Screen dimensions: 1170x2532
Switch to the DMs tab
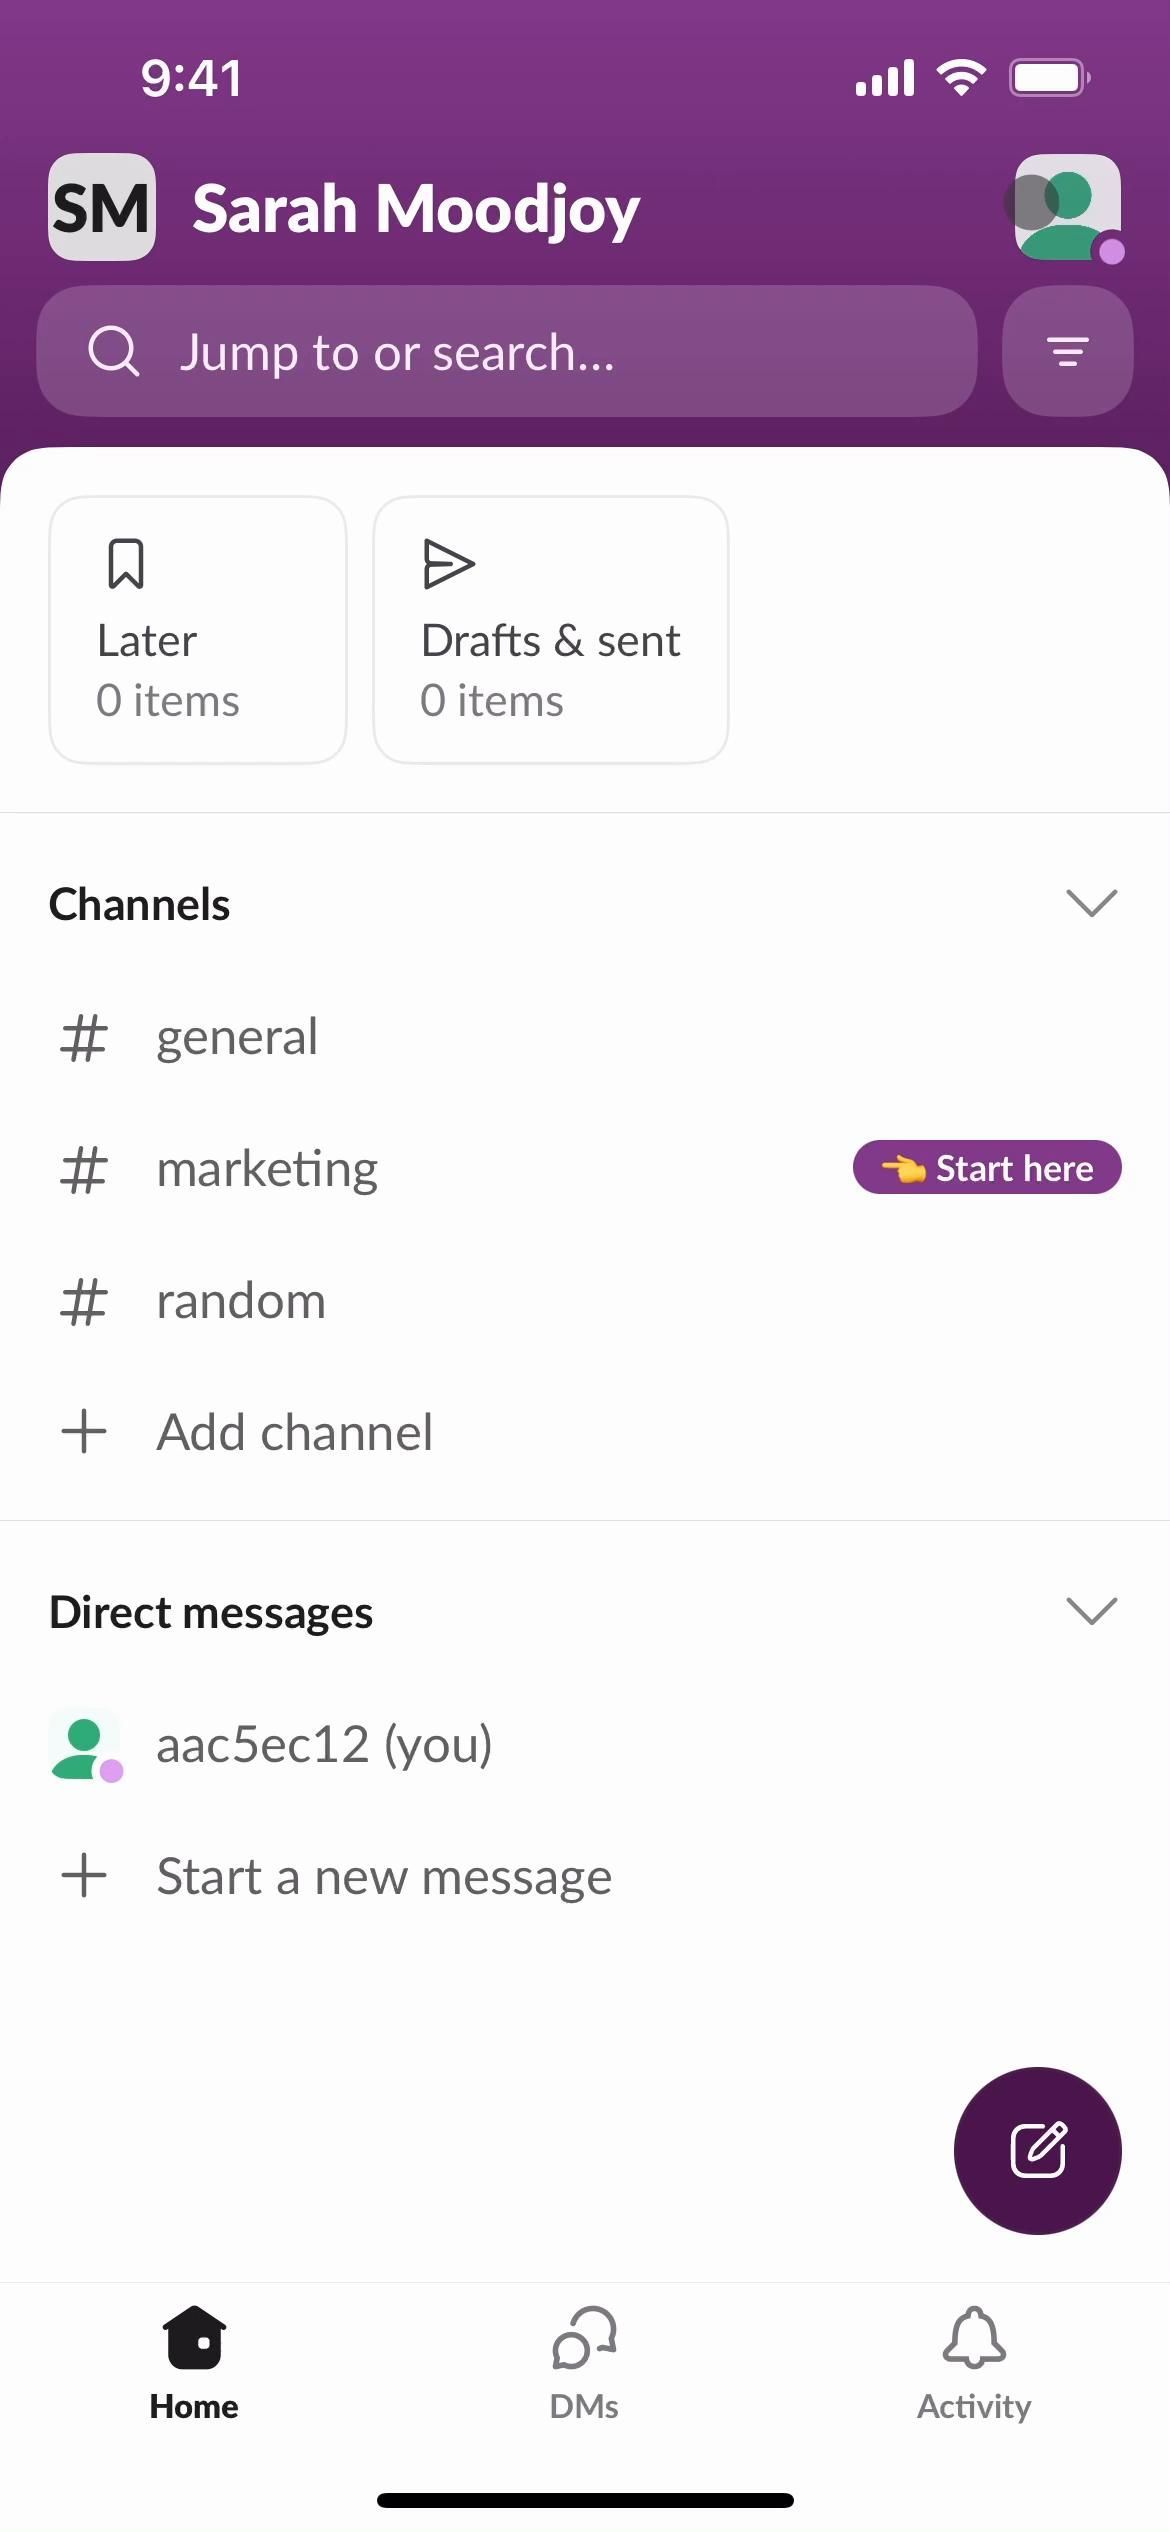click(x=584, y=2363)
